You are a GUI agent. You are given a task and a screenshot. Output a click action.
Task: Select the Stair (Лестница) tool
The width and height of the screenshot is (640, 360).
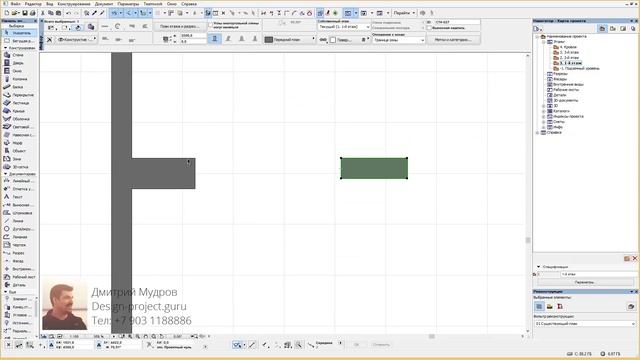coord(18,103)
